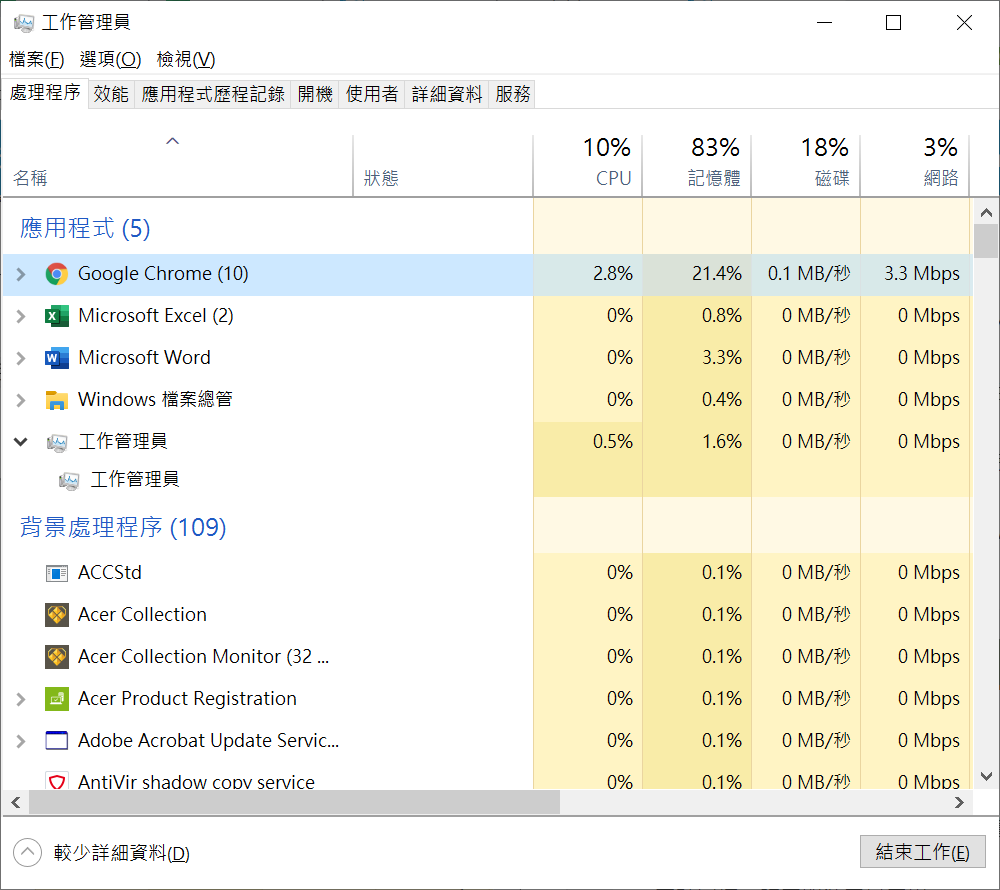Click 工作管理員 0.5% CPU value

coord(612,442)
